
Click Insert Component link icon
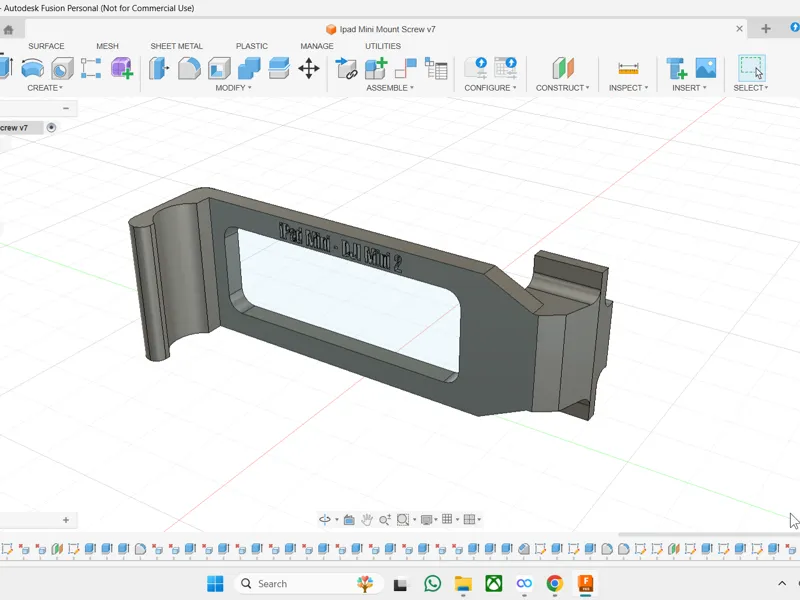click(346, 68)
